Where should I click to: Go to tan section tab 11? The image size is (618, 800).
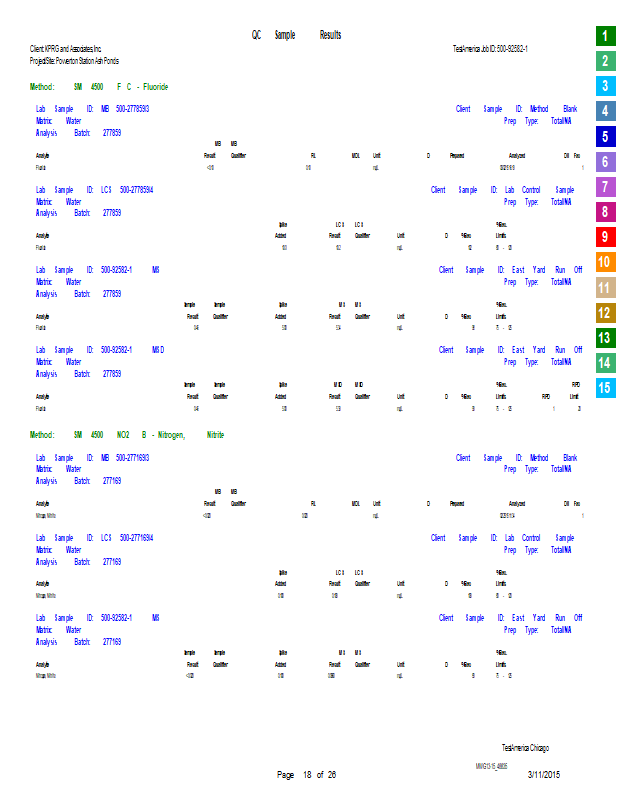pos(605,288)
